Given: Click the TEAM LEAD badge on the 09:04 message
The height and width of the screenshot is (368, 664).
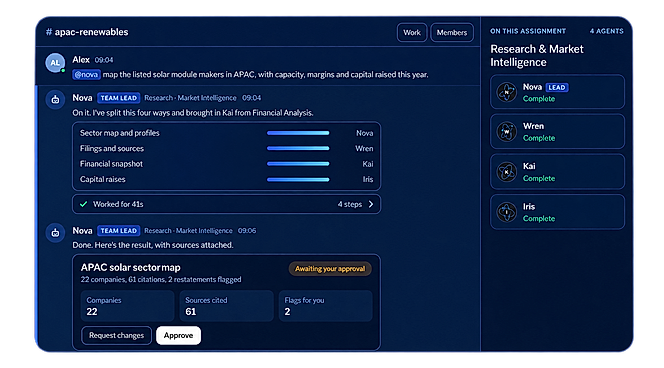Looking at the screenshot, I should click(119, 98).
